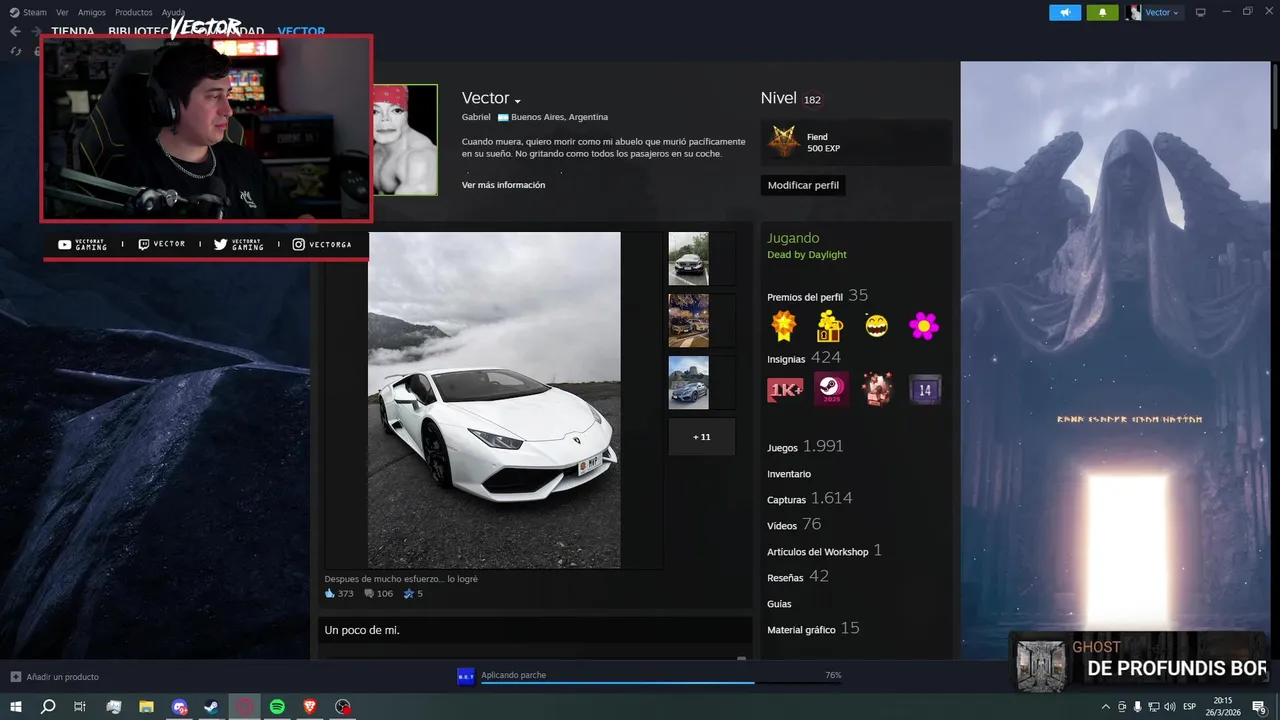Open Vídeos 76 link
The image size is (1280, 720).
click(x=794, y=525)
